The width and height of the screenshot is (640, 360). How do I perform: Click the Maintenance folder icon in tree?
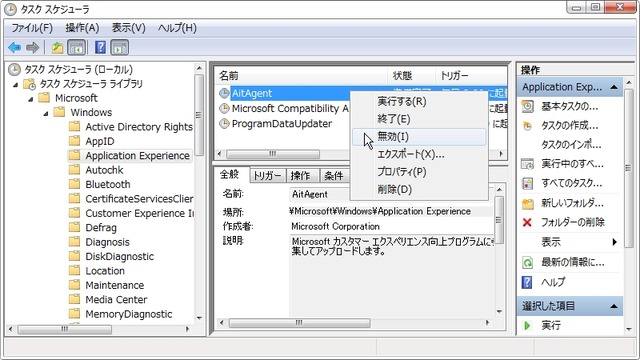[x=74, y=285]
